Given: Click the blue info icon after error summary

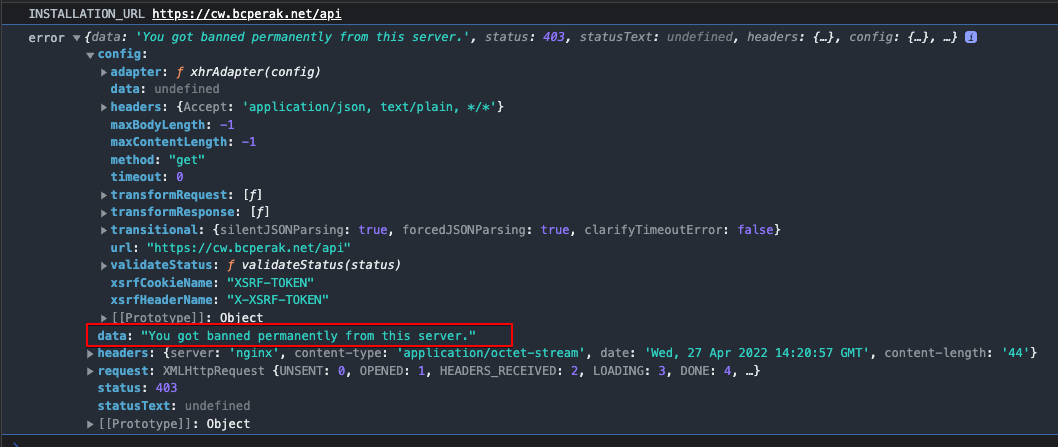Looking at the screenshot, I should [x=971, y=37].
